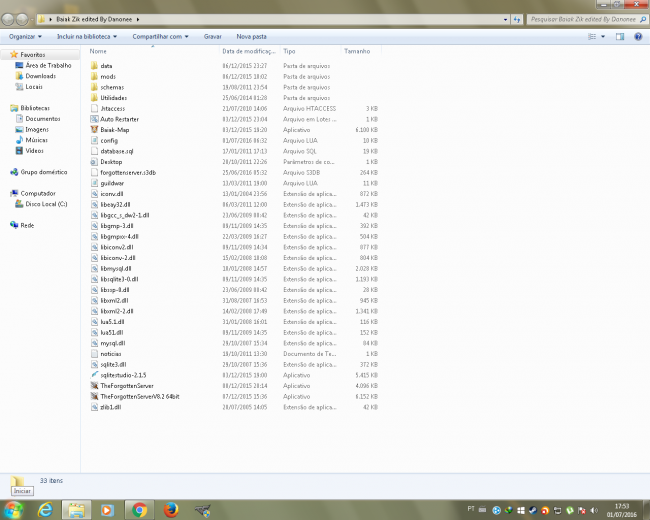This screenshot has height=520, width=650.
Task: Open Rede in navigation pane
Action: point(27,225)
